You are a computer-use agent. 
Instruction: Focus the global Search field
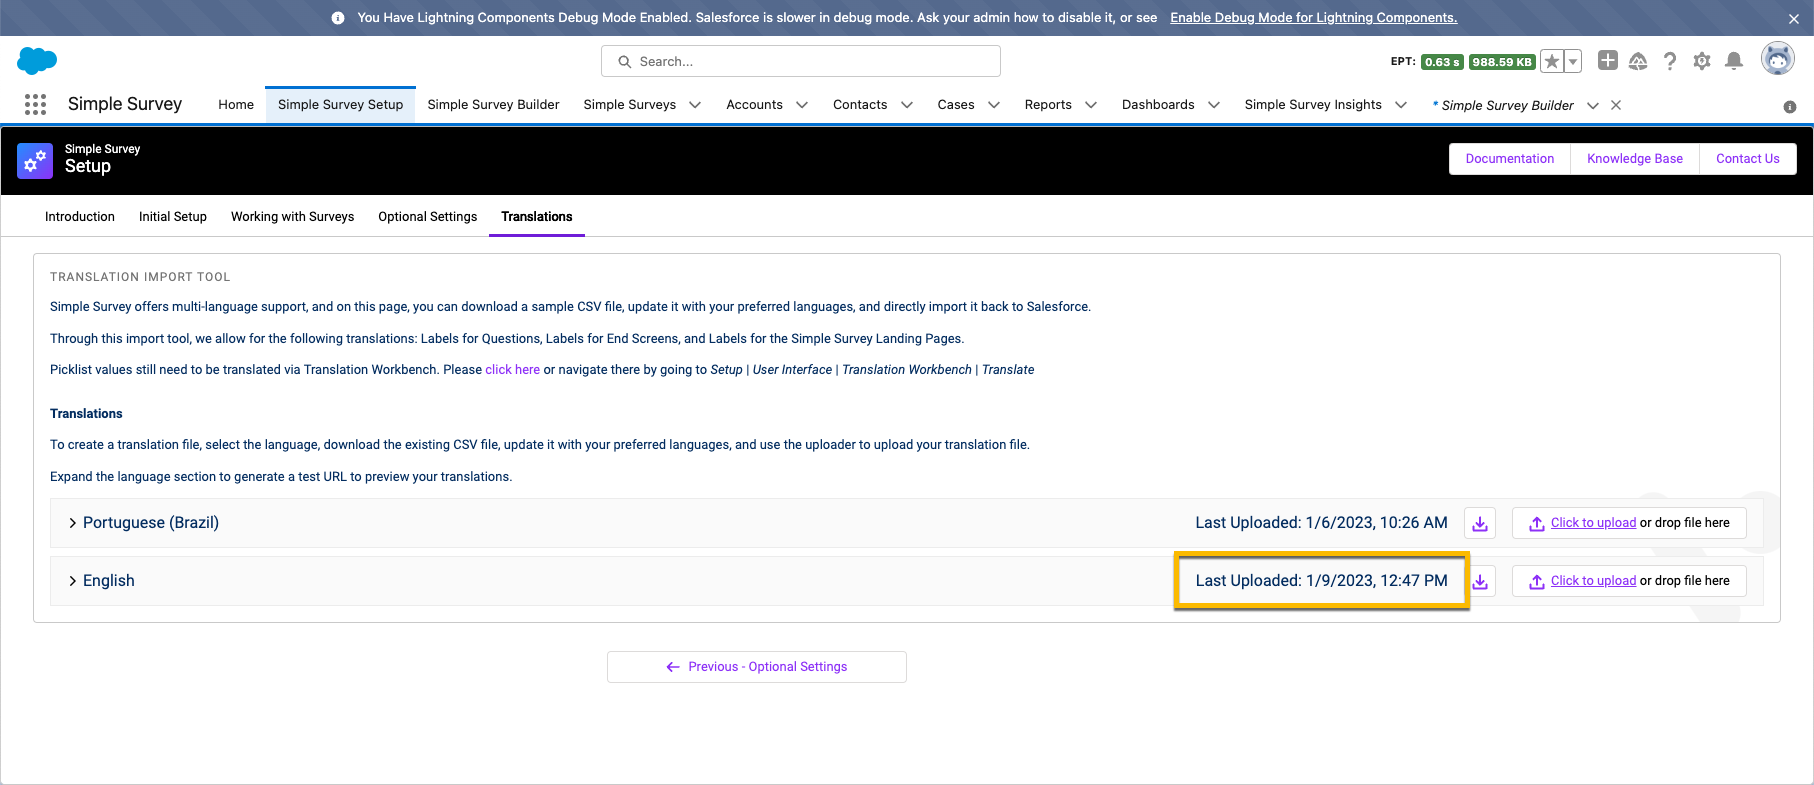click(801, 61)
